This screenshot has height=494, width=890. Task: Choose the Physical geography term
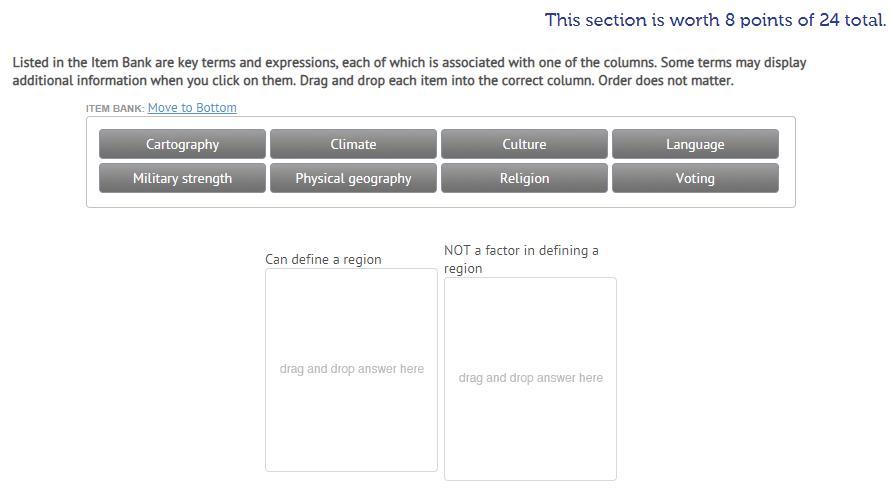pyautogui.click(x=353, y=178)
